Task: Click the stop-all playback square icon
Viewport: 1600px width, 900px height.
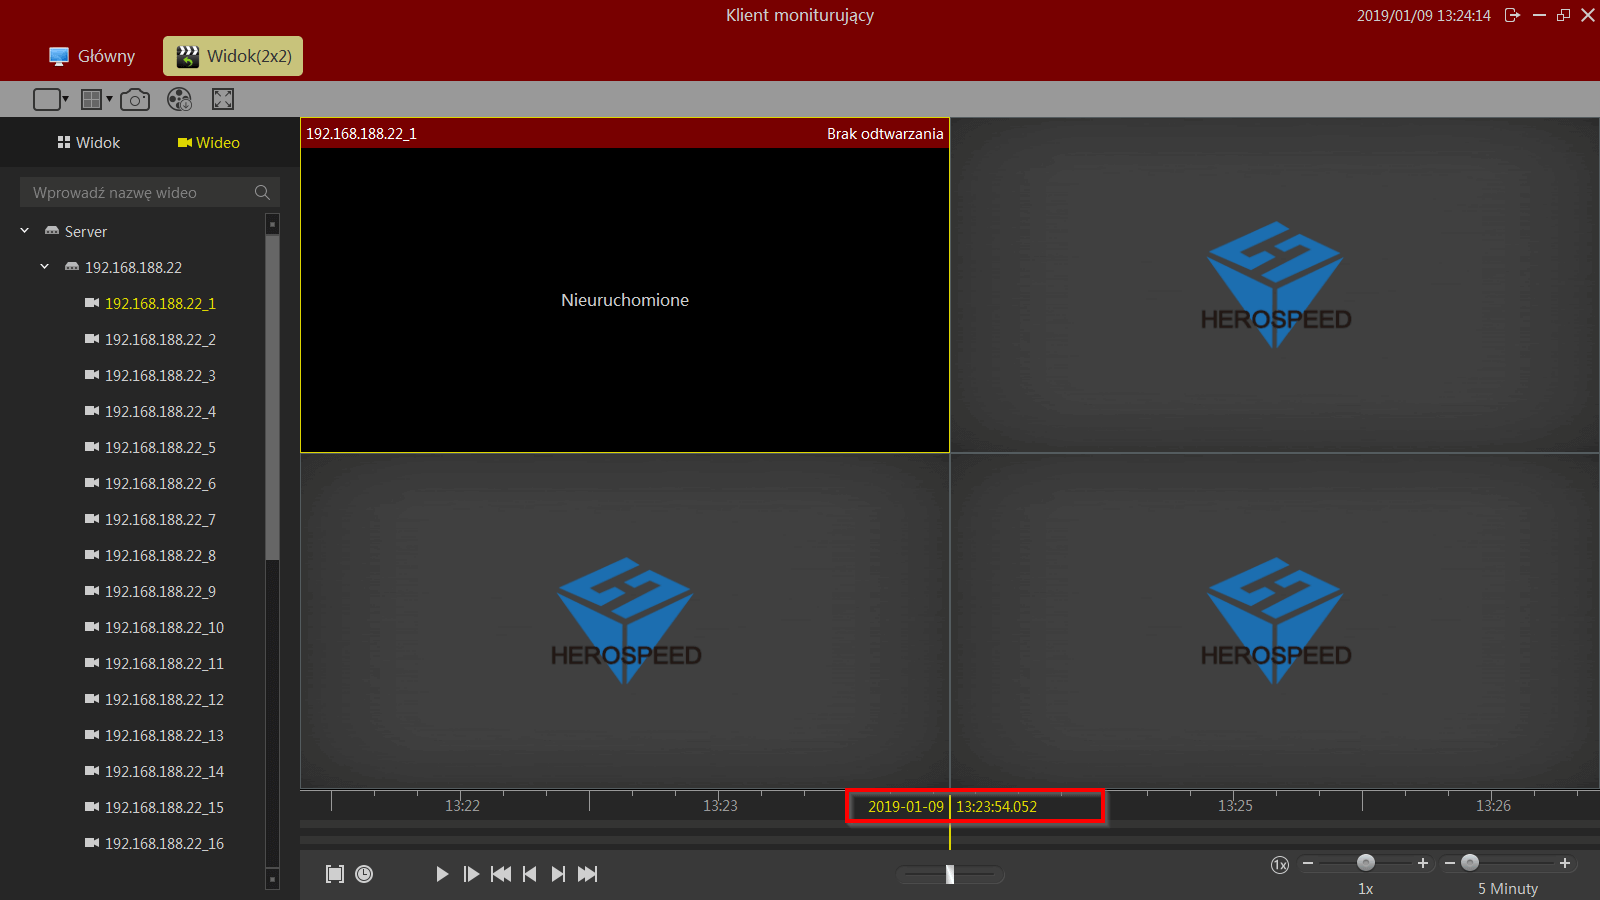Action: tap(335, 874)
